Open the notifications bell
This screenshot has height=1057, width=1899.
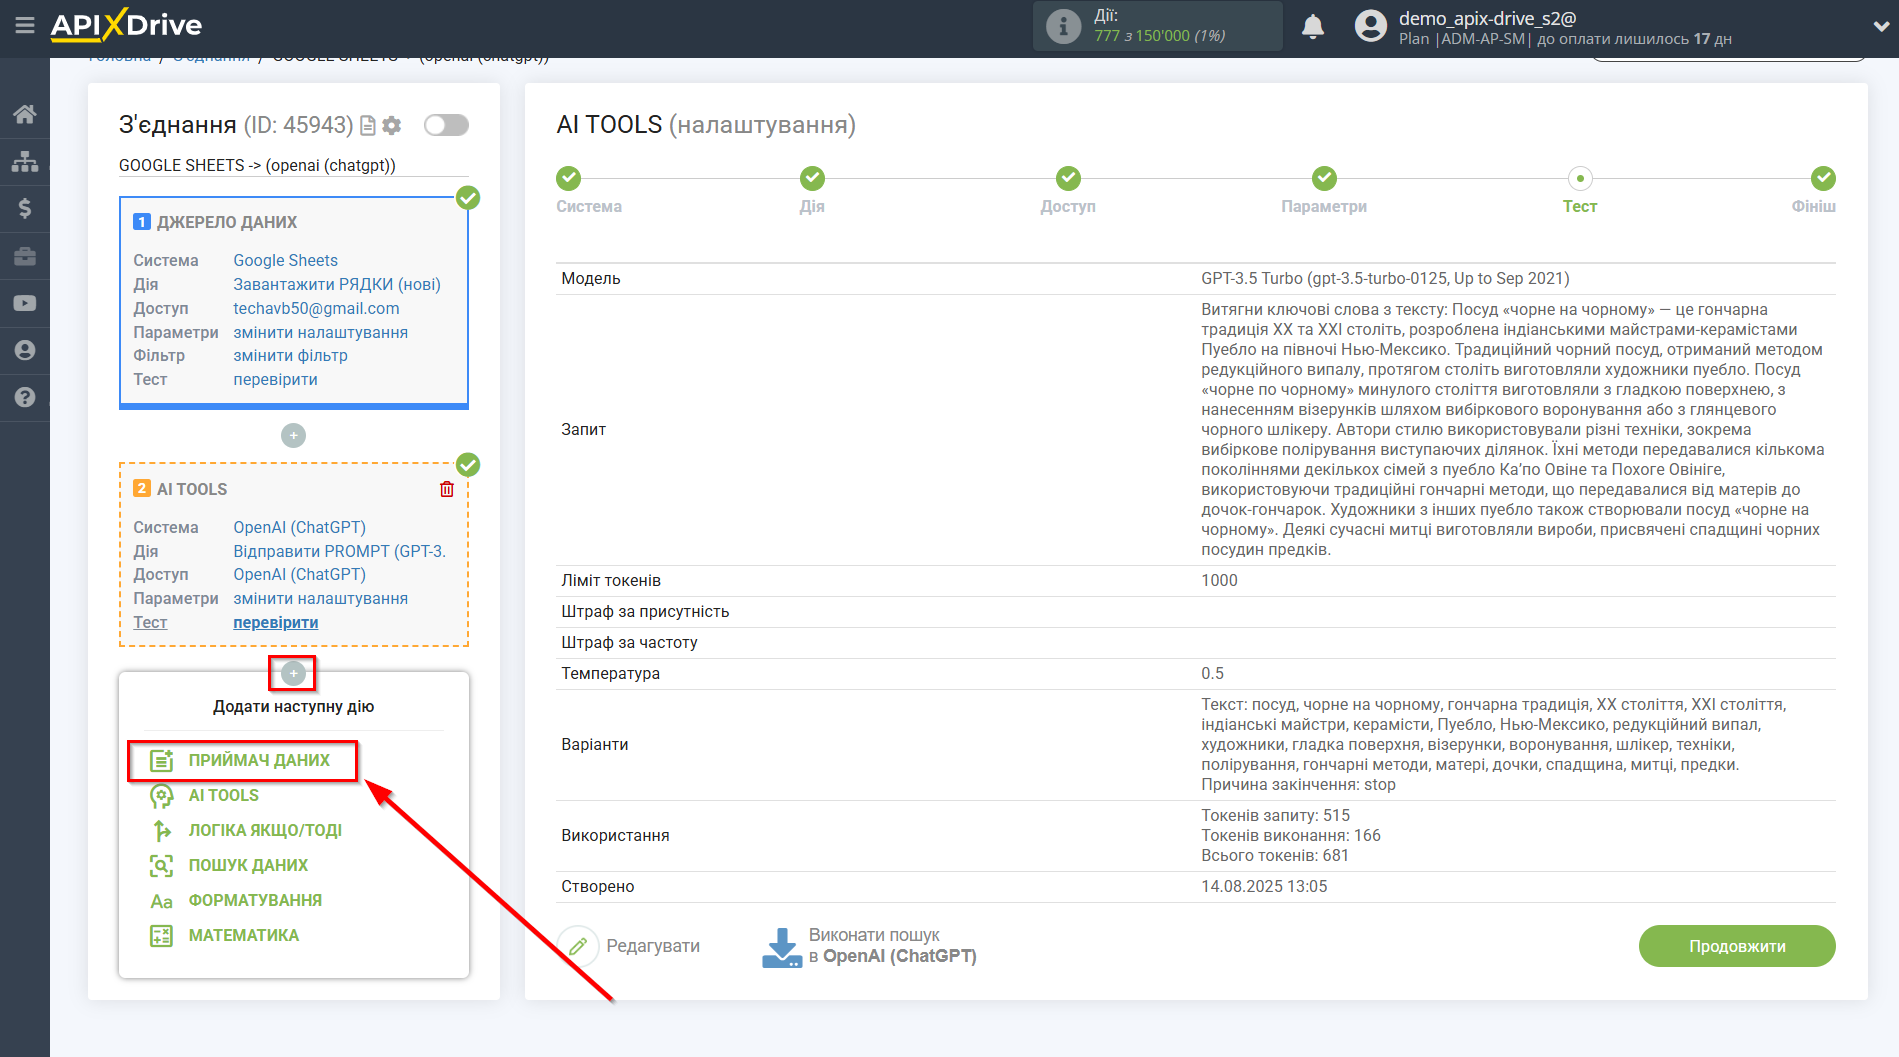(1313, 26)
